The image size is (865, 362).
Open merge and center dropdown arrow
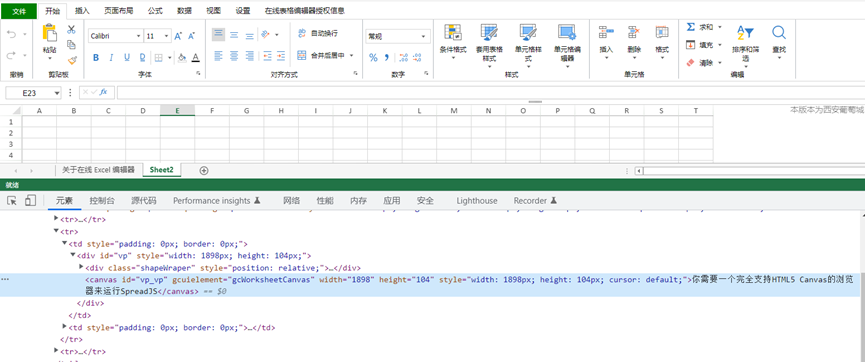point(351,55)
